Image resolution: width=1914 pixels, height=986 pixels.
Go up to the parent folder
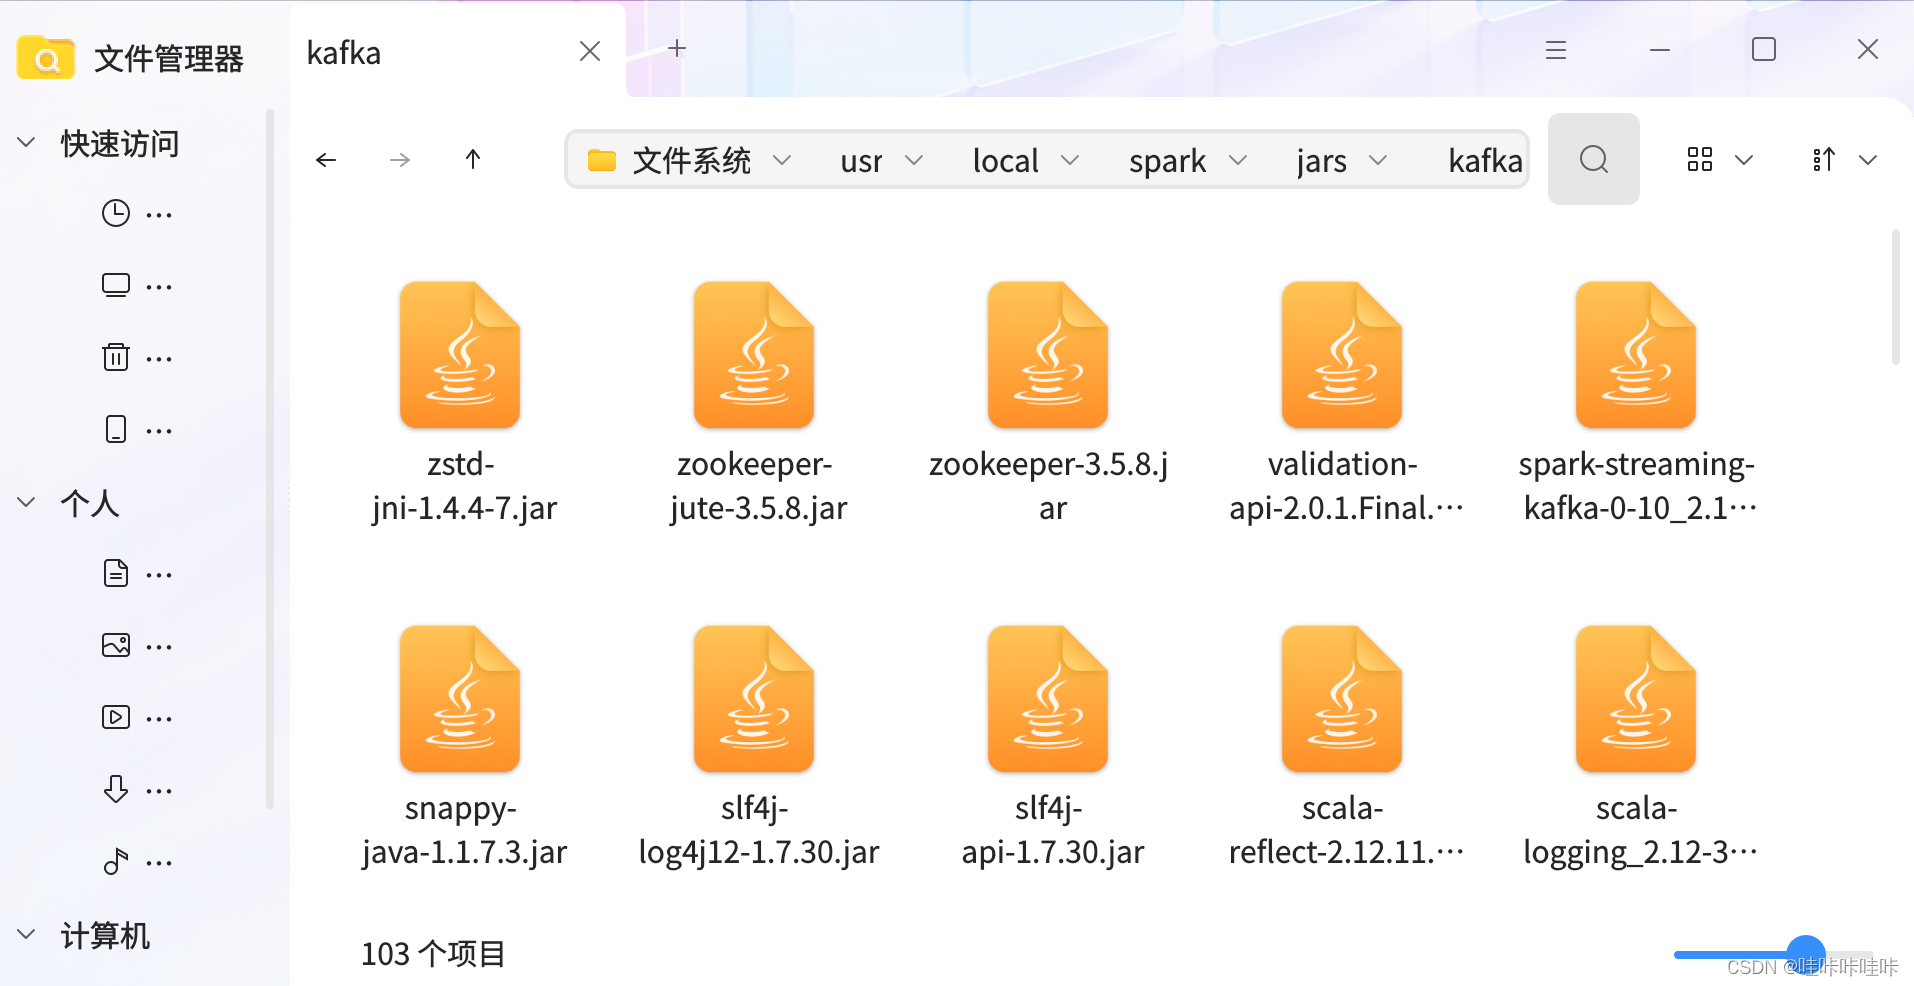pyautogui.click(x=473, y=159)
